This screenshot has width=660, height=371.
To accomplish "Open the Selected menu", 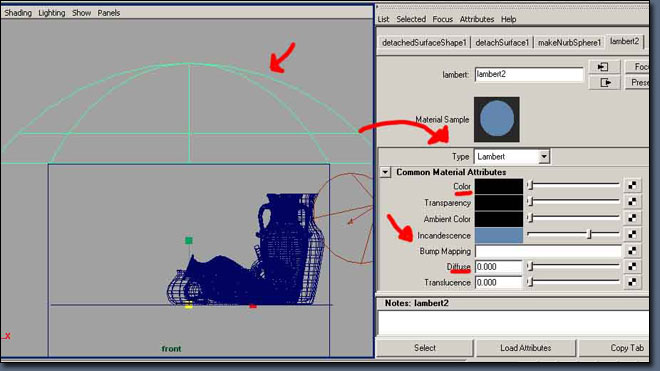I will coord(411,19).
